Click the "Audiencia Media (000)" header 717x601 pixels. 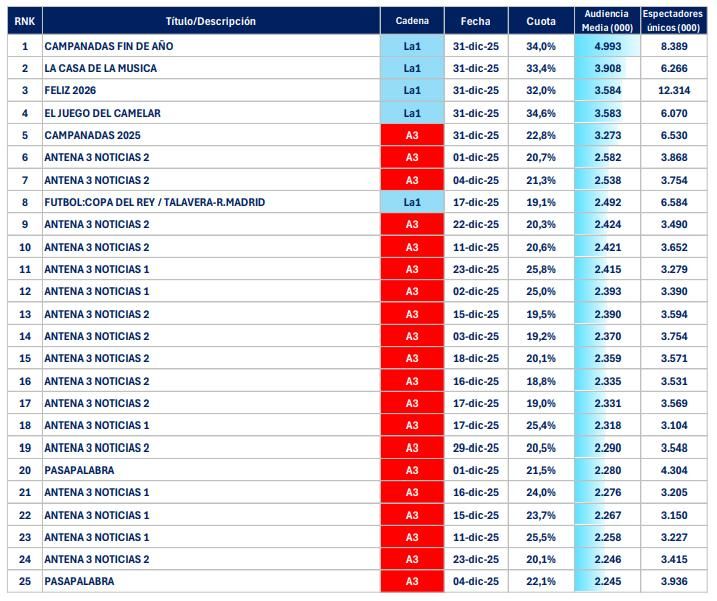coord(605,21)
